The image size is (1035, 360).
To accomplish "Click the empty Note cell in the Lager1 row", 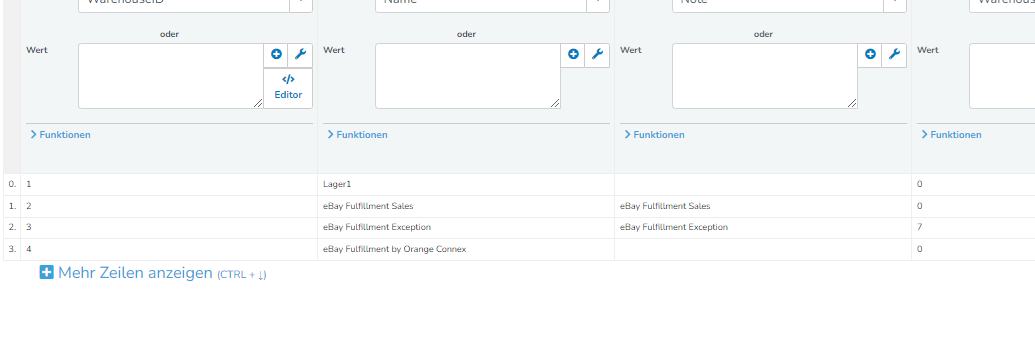I will [763, 184].
